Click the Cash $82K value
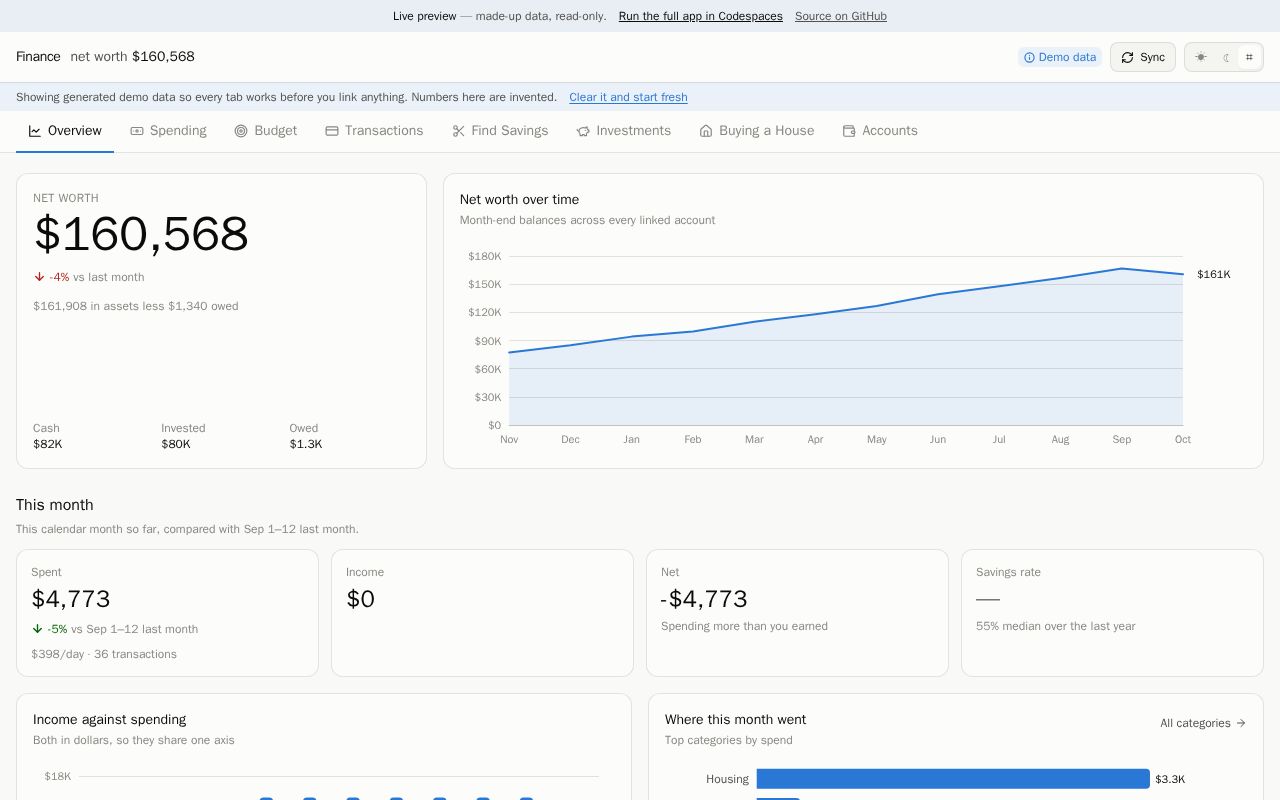1280x800 pixels. tap(47, 444)
